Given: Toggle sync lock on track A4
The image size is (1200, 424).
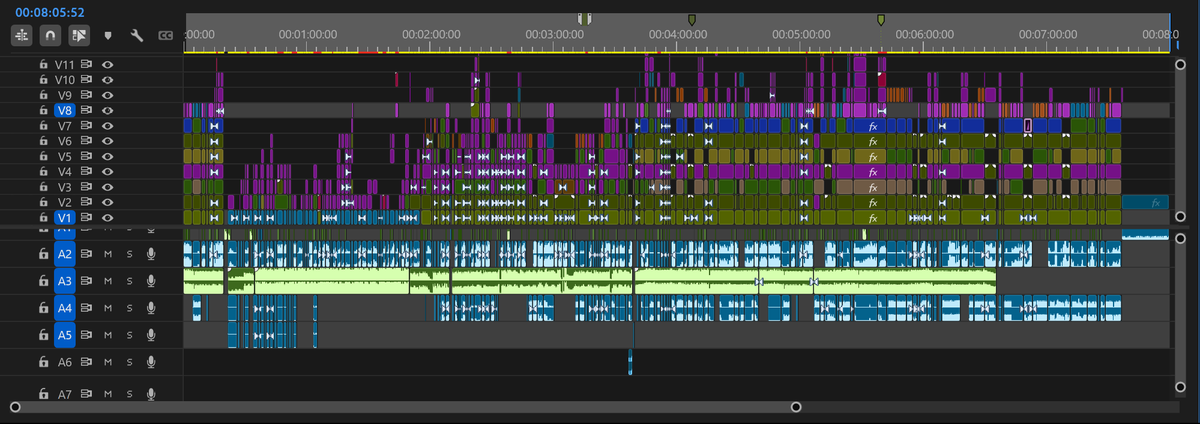Looking at the screenshot, I should coord(88,308).
